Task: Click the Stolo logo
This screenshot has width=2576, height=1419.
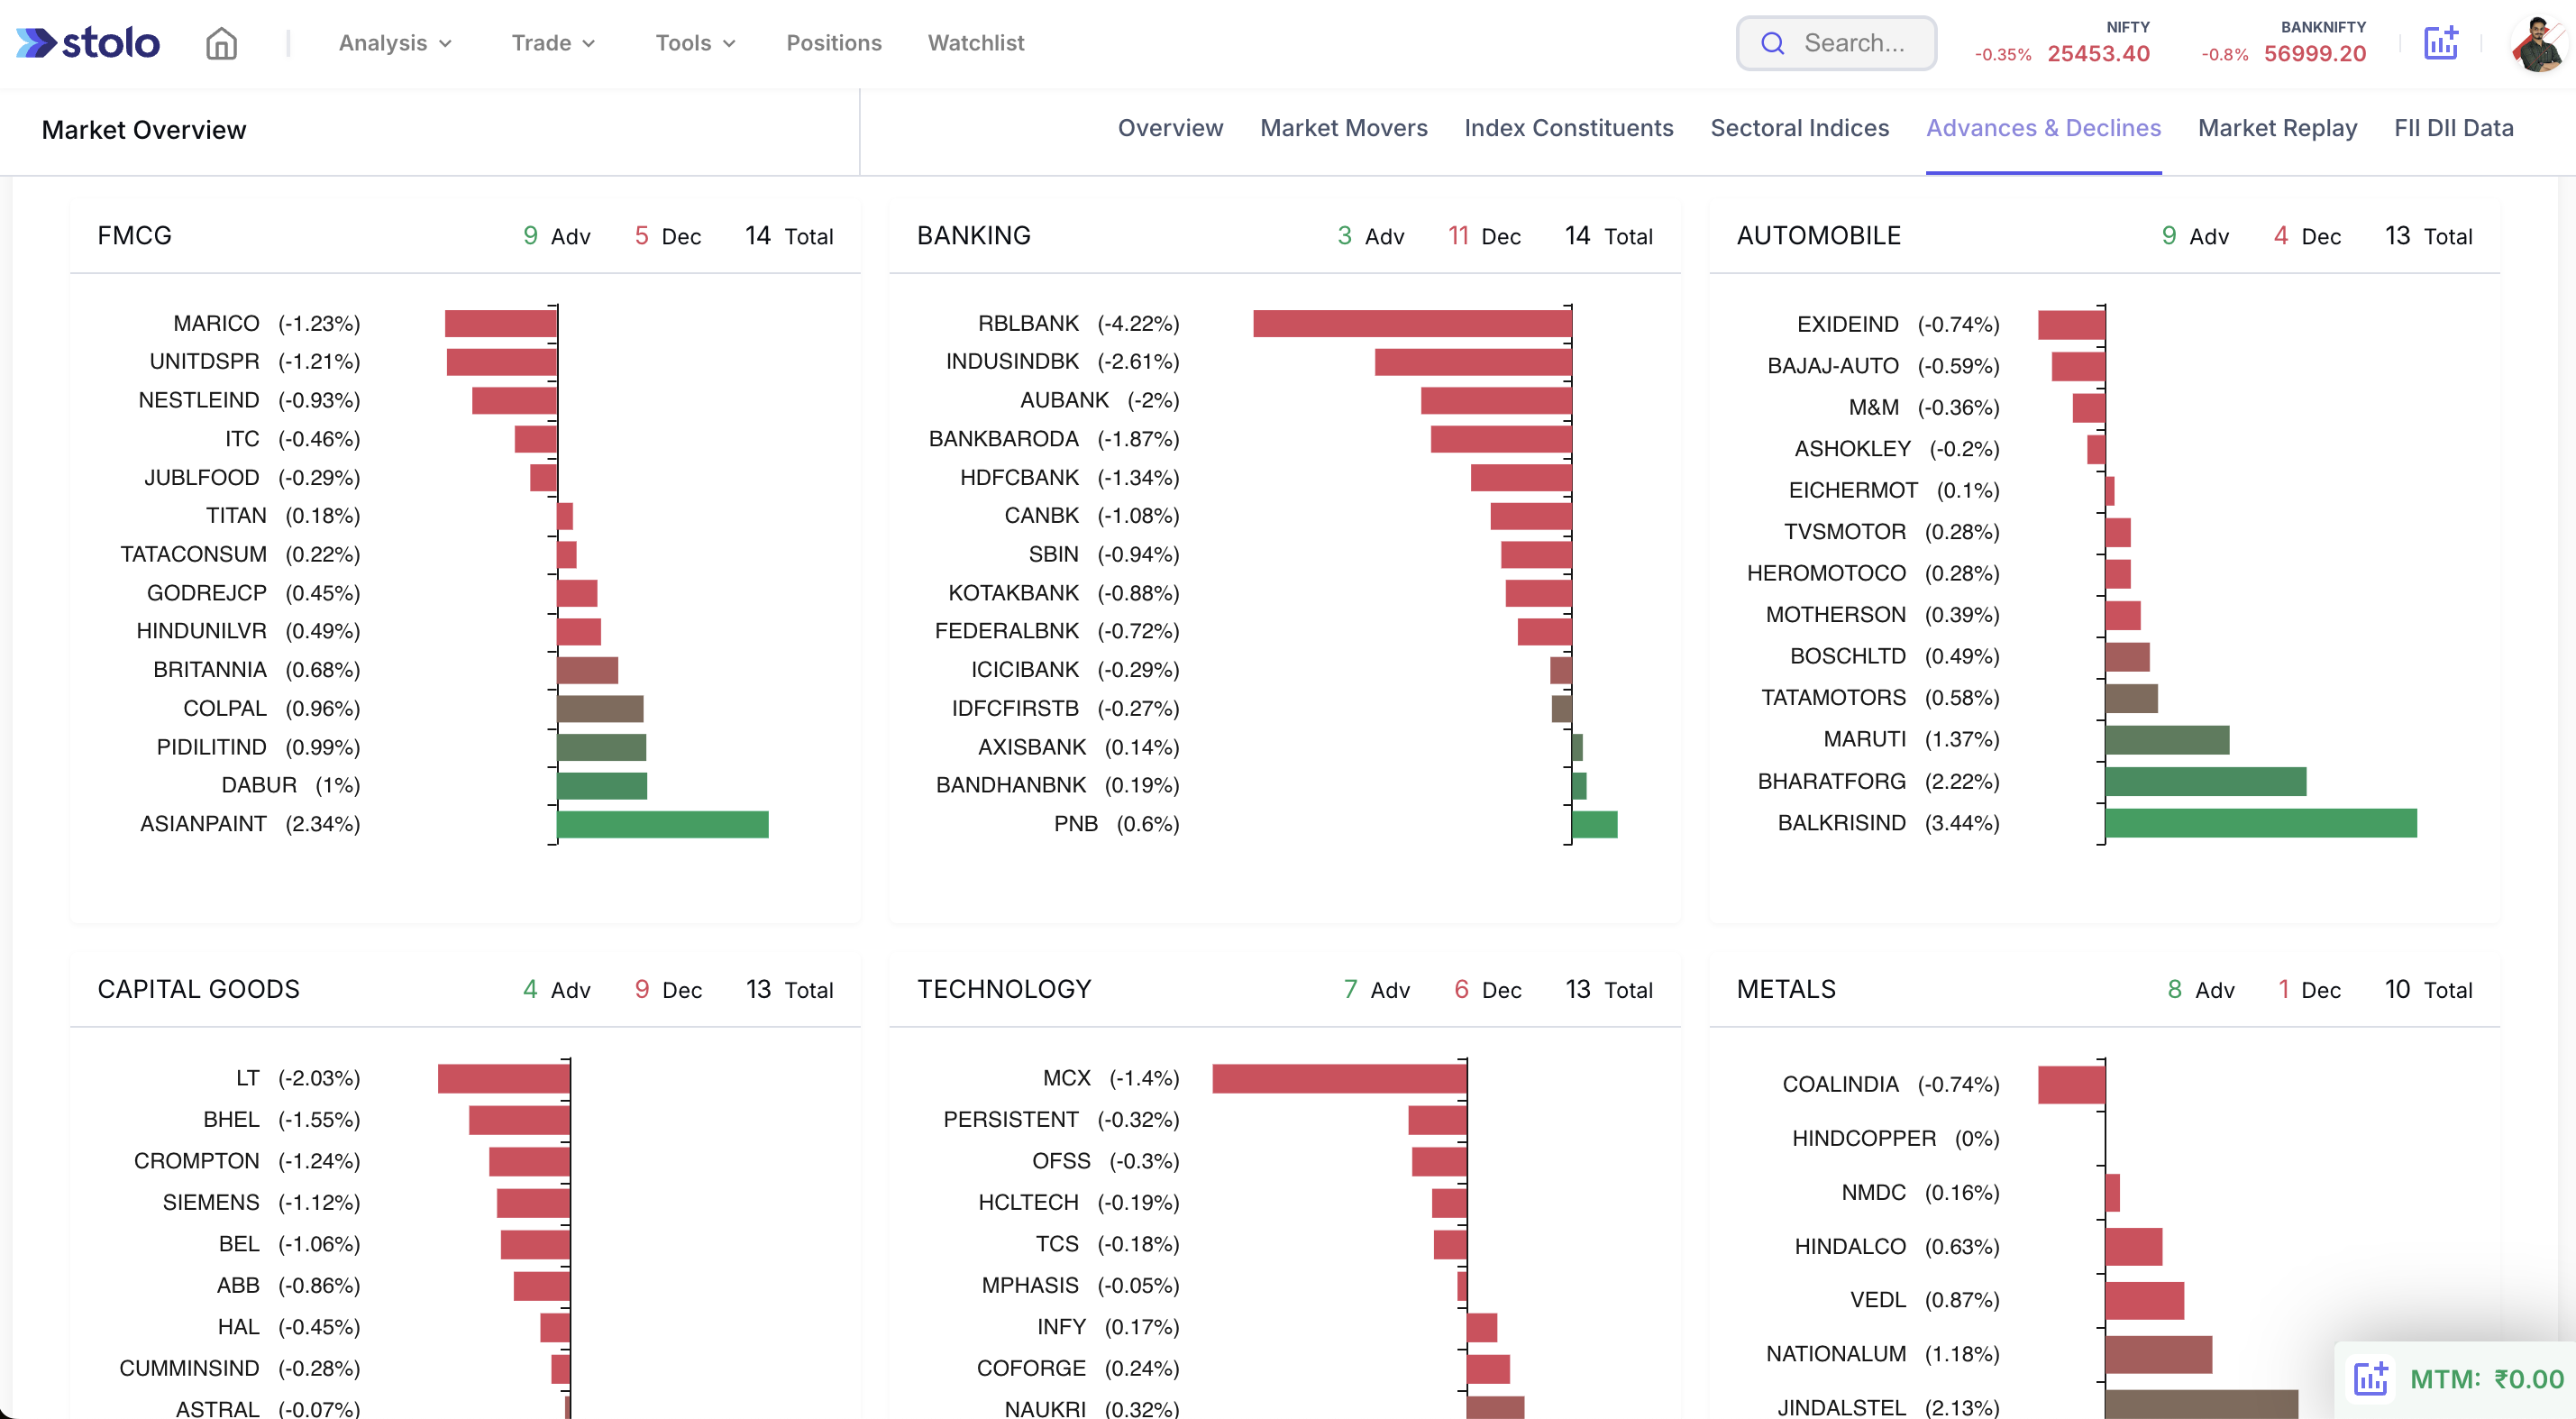Action: pos(88,43)
